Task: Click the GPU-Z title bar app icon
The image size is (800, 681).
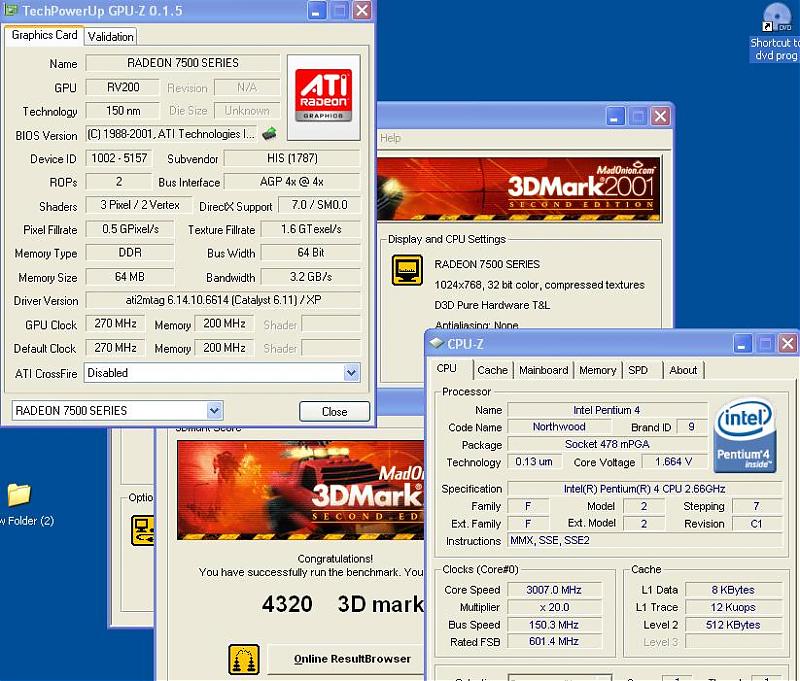Action: coord(10,10)
